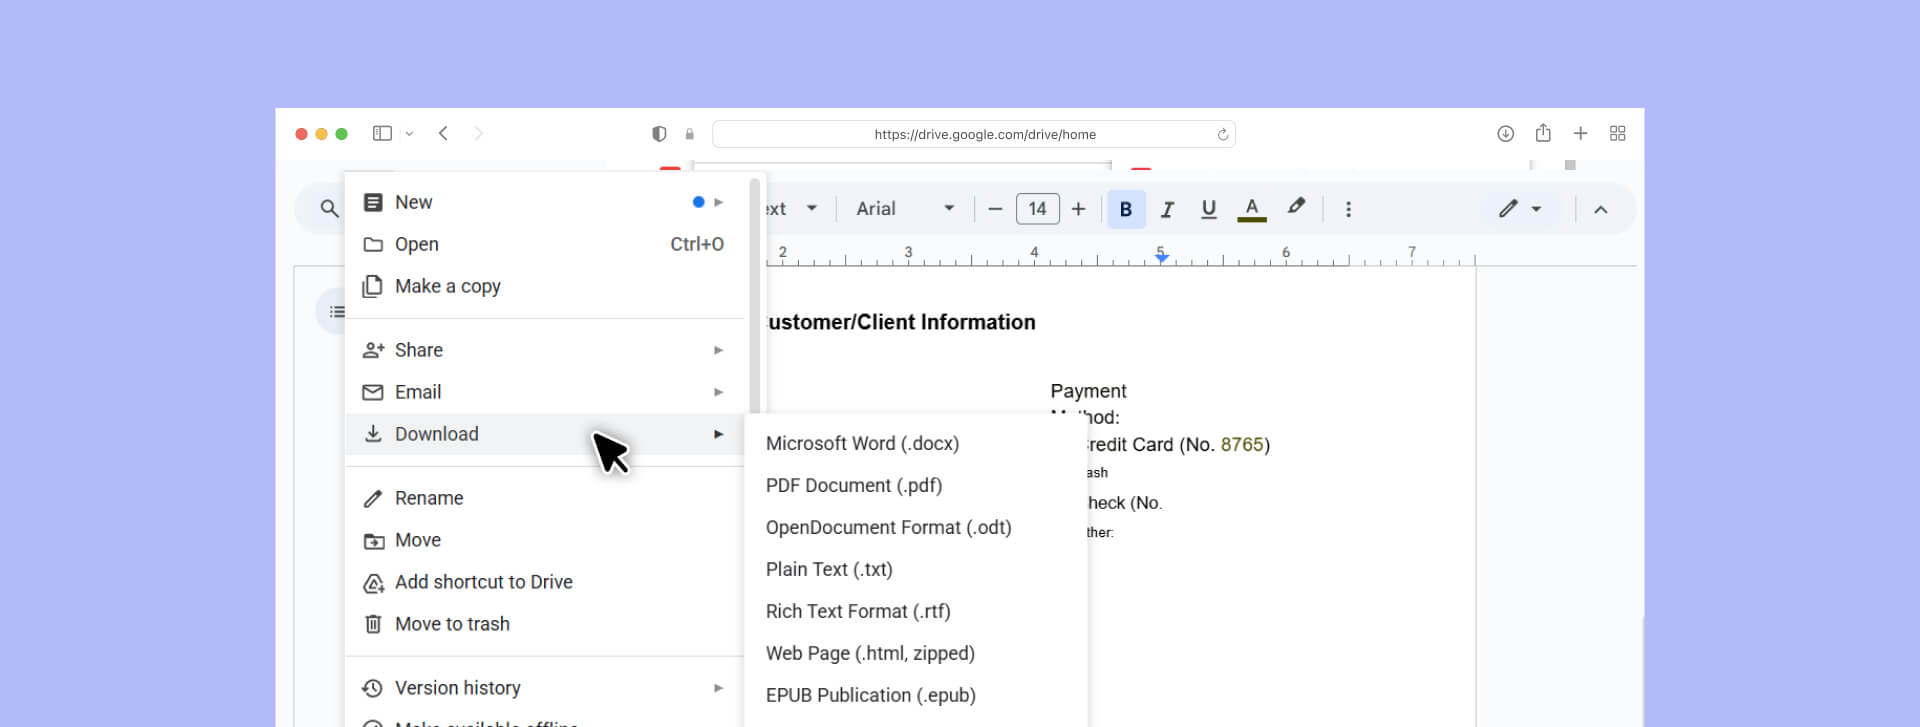Click the Customer/Client Information heading

[x=900, y=322]
